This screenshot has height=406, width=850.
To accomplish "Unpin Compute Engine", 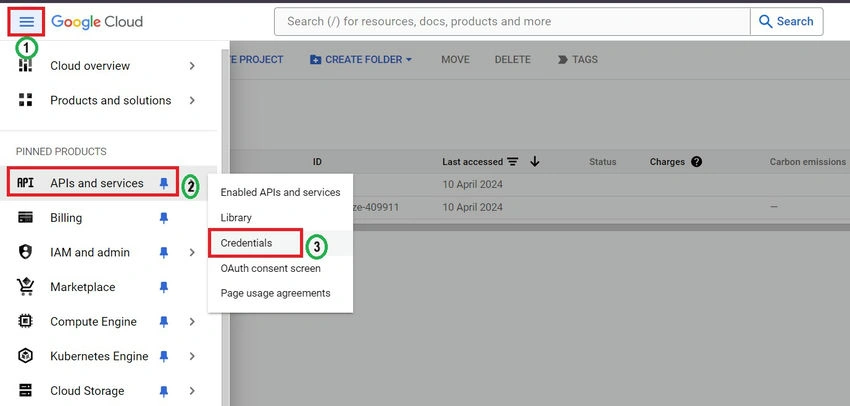I will [x=164, y=322].
